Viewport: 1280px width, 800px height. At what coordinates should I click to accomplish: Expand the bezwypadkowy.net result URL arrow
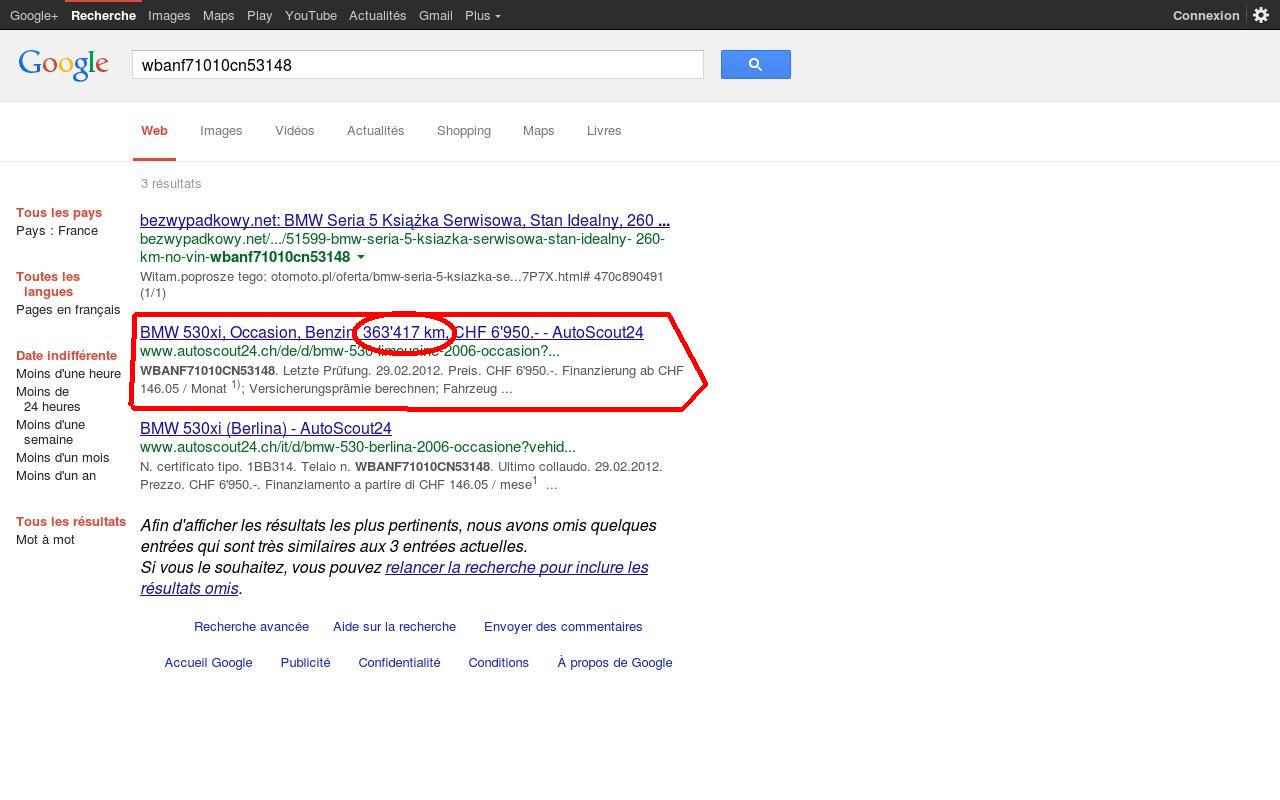(x=361, y=257)
